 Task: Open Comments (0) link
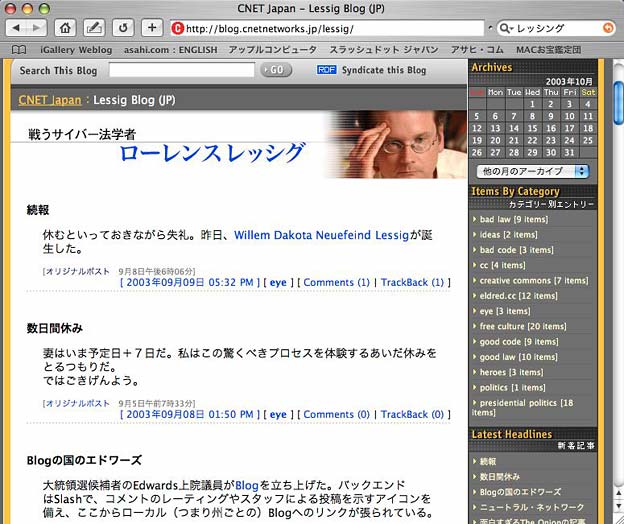337,415
